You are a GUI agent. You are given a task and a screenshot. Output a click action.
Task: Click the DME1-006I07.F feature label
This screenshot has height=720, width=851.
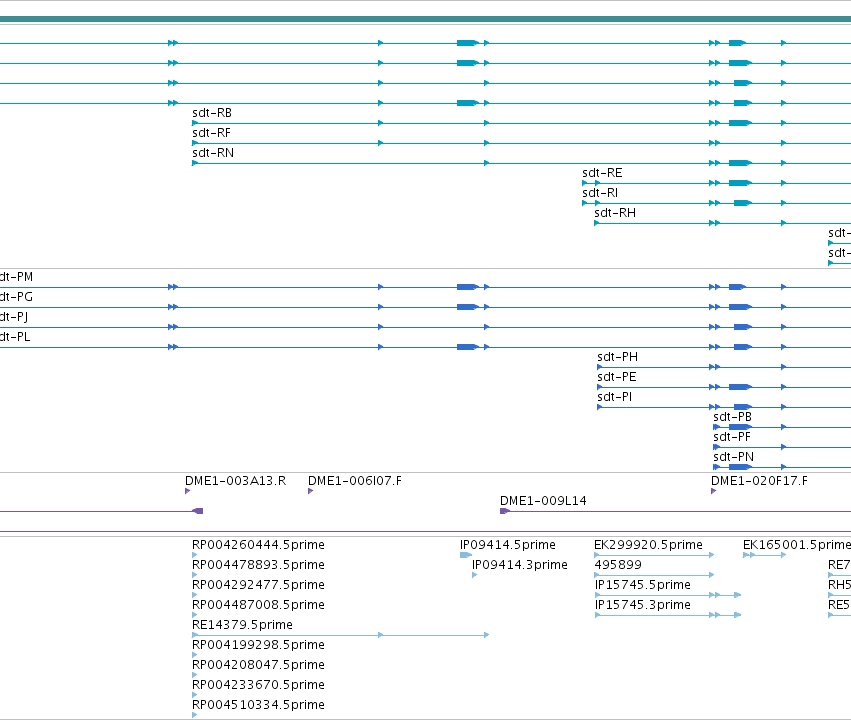coord(354,481)
